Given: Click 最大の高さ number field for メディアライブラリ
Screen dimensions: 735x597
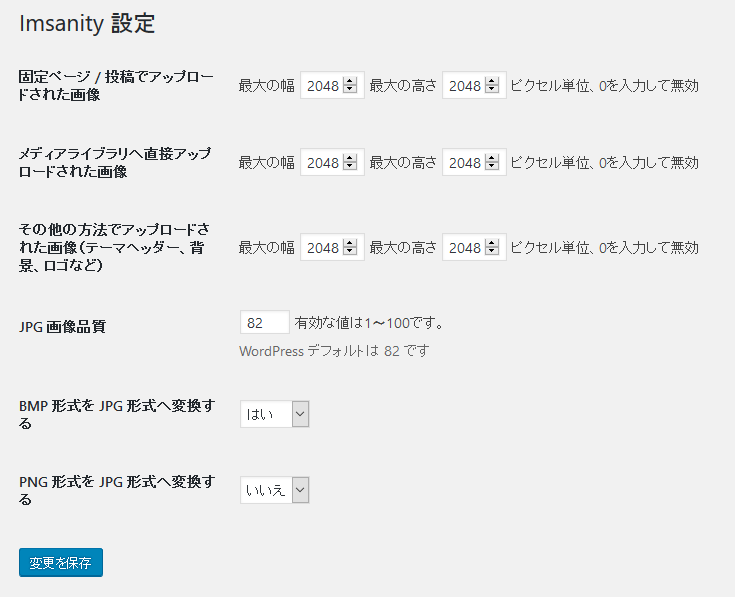Looking at the screenshot, I should click(464, 163).
